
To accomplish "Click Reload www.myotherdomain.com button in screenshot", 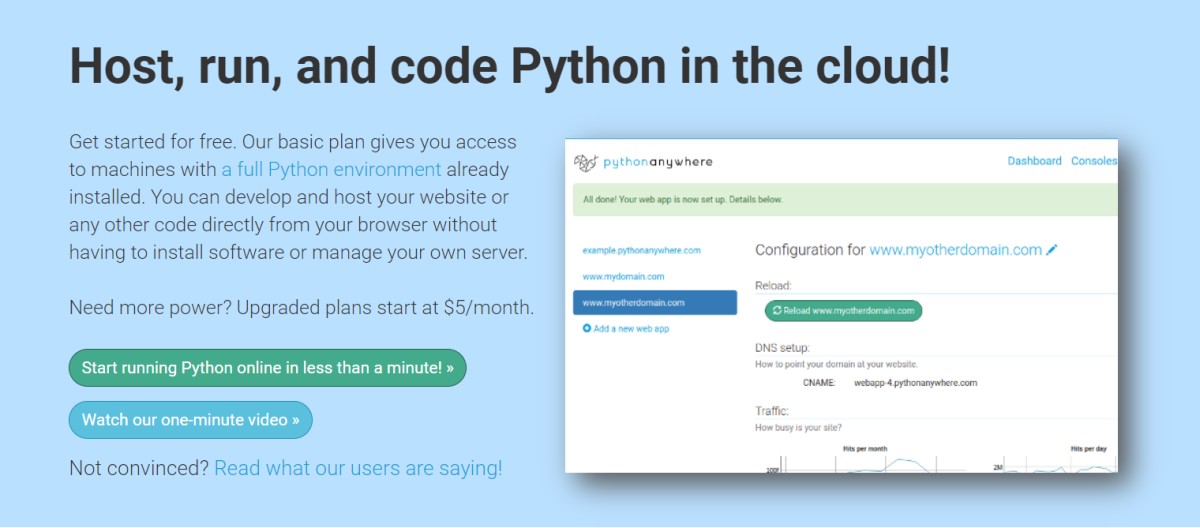I will click(843, 311).
